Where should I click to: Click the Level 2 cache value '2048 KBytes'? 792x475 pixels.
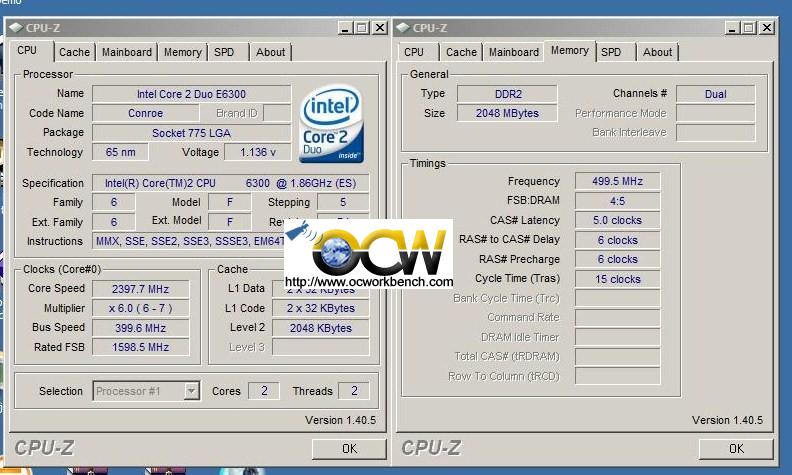point(321,328)
